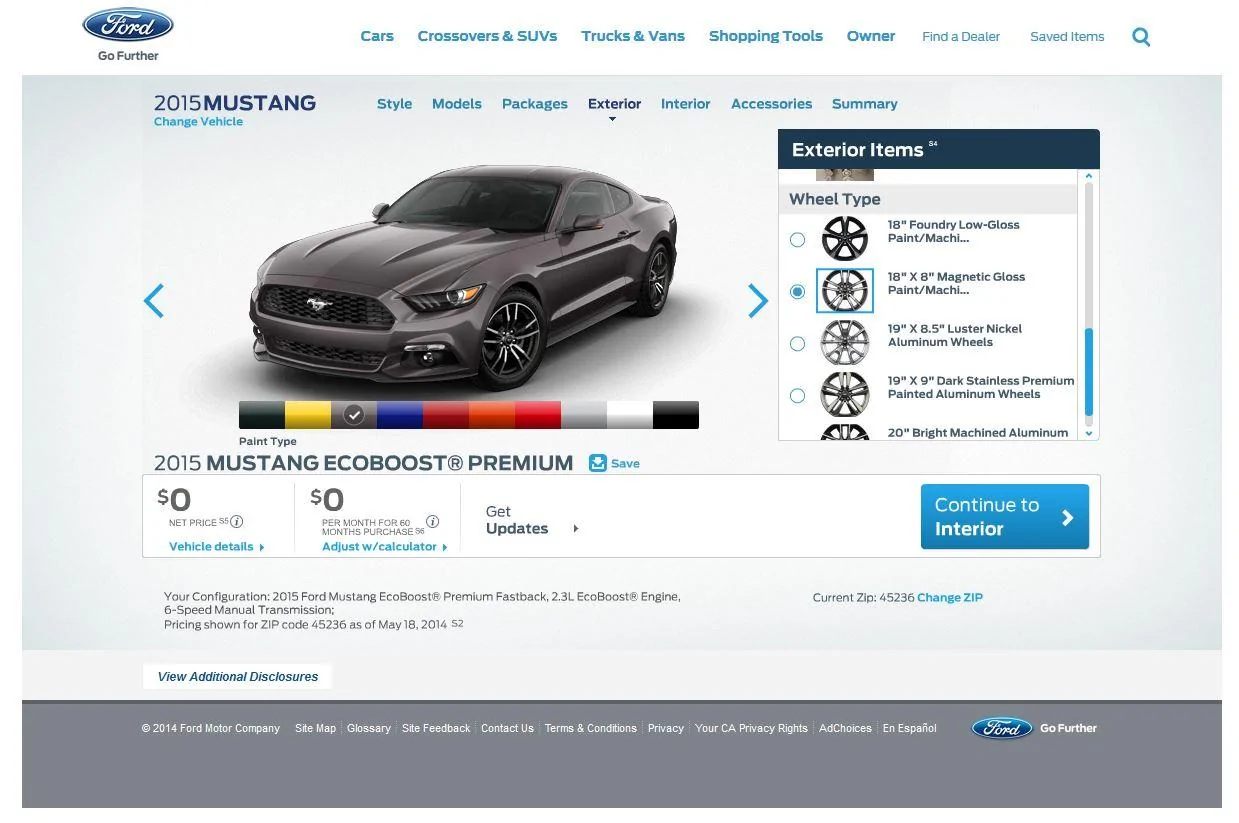This screenshot has height=823, width=1239.
Task: Pick the dark green paint swatch
Action: [262, 415]
